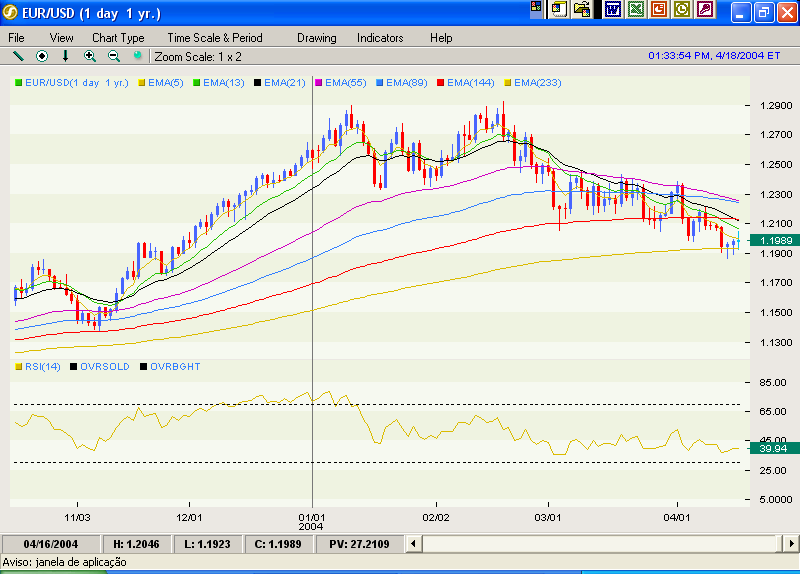The height and width of the screenshot is (574, 800).
Task: Click the 01/01 2004 date axis label
Action: (311, 522)
